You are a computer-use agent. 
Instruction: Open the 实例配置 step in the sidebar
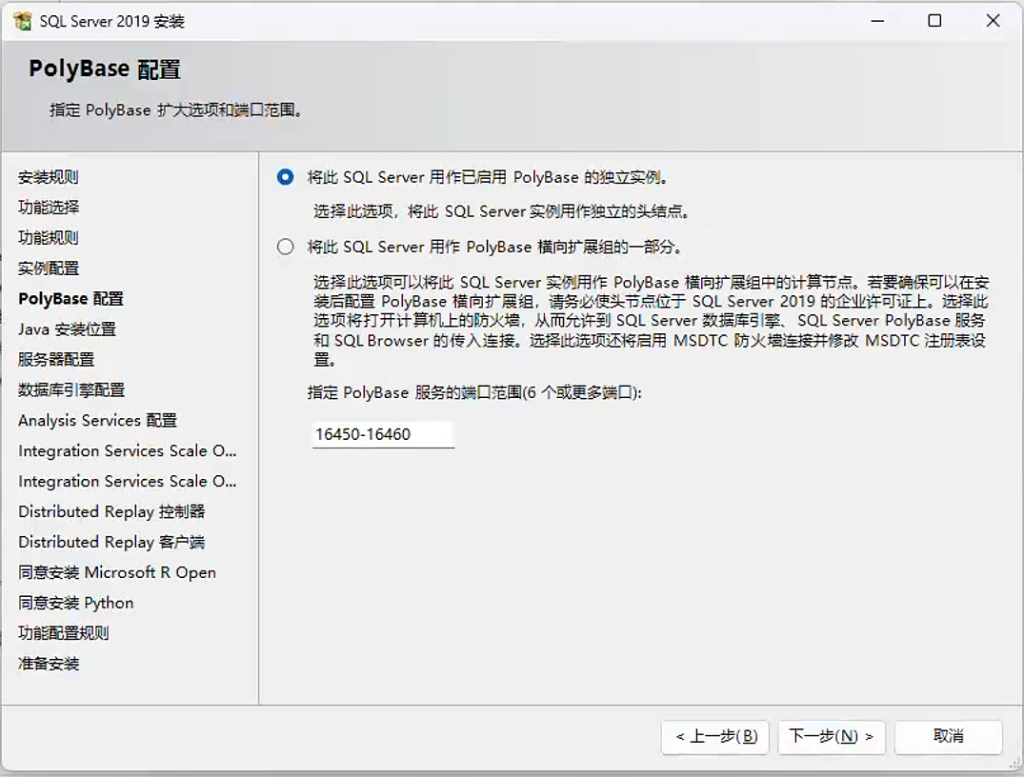48,268
